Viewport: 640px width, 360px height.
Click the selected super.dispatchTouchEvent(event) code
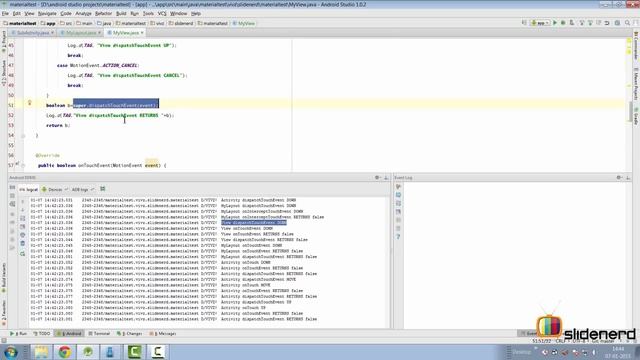pos(116,105)
